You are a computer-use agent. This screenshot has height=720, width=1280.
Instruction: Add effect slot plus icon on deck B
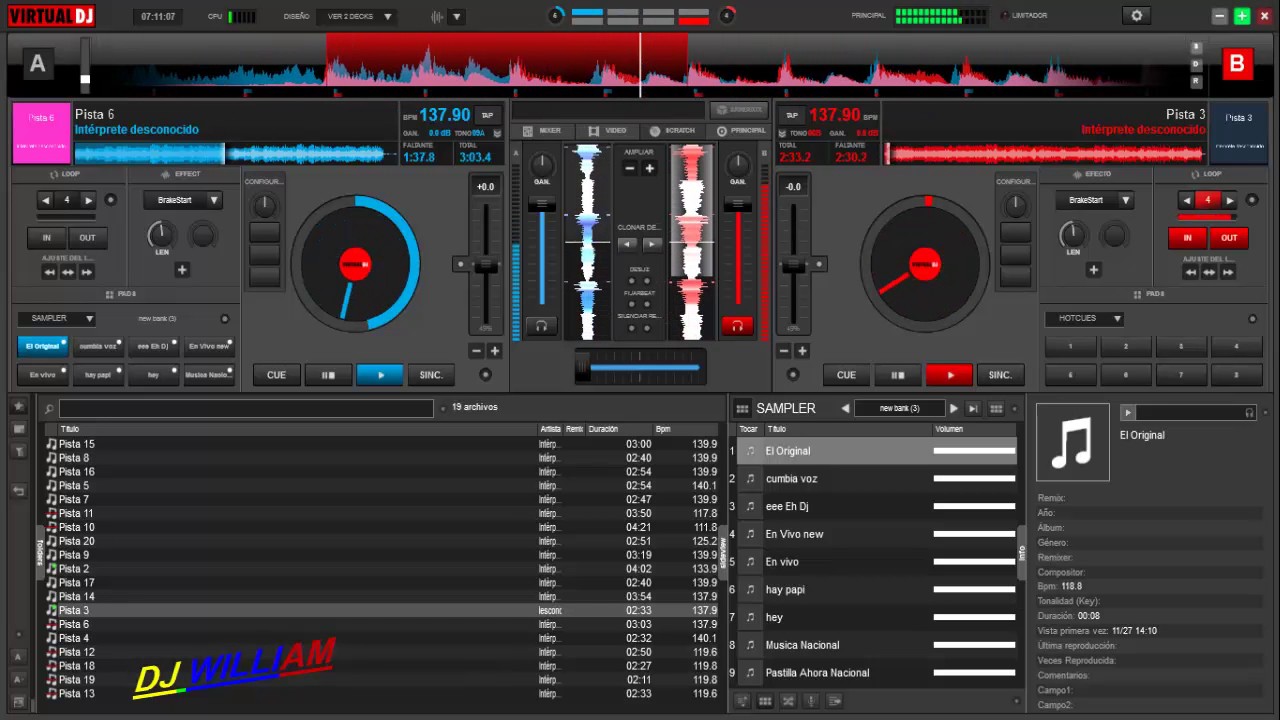(1094, 270)
